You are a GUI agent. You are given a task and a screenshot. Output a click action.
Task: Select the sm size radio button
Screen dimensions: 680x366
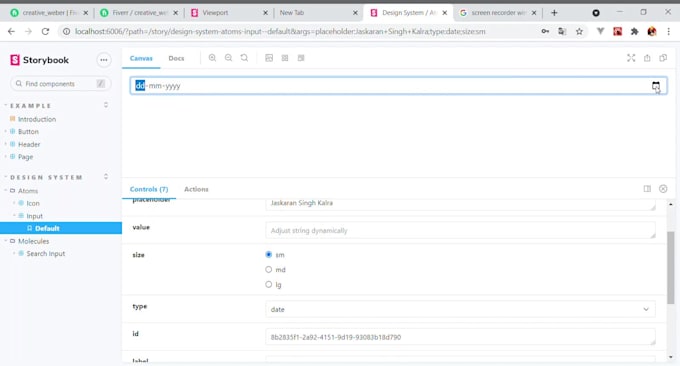click(x=268, y=255)
